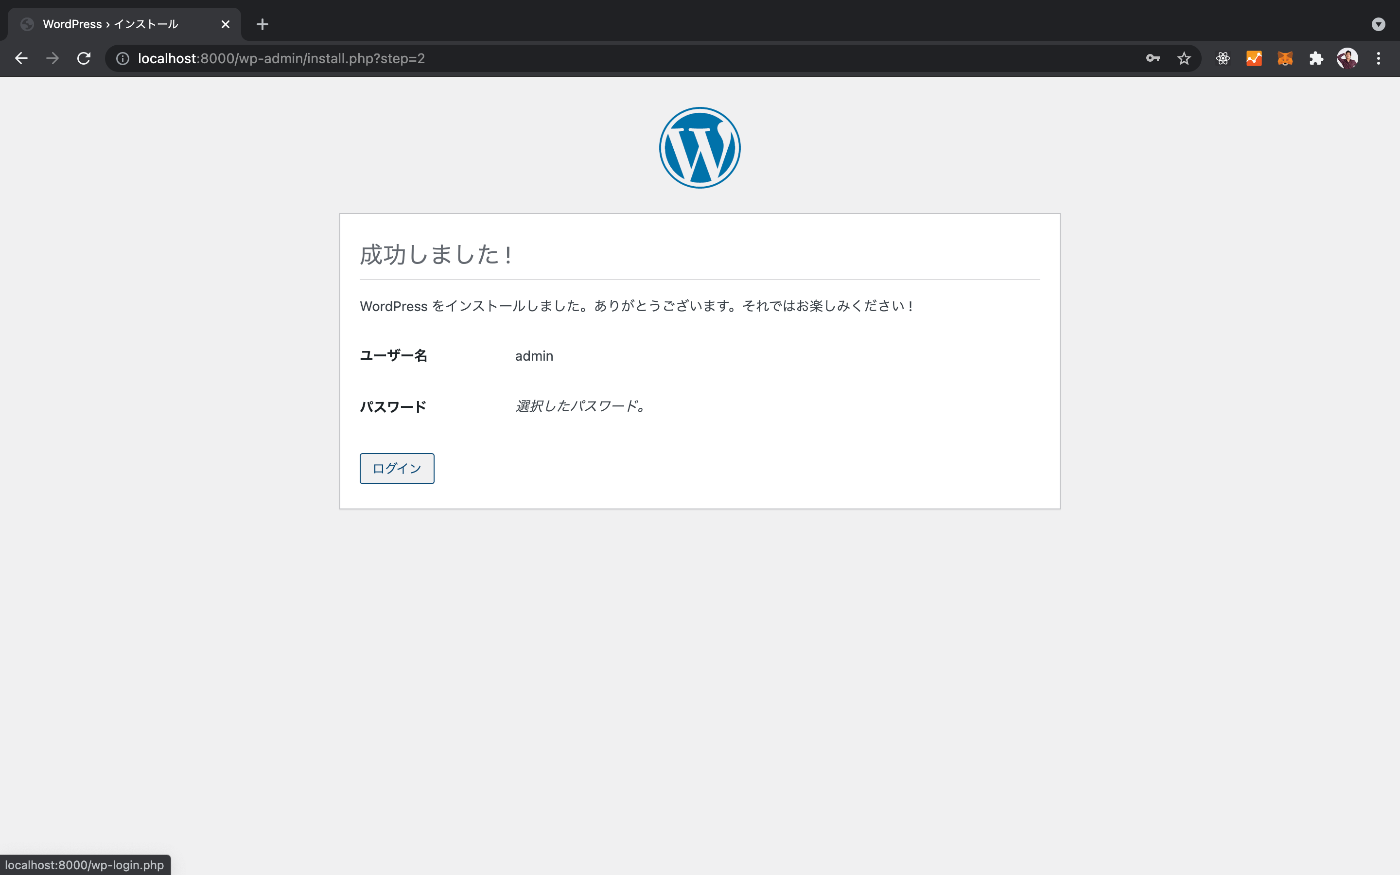Open the orange chart extension icon

click(1254, 58)
